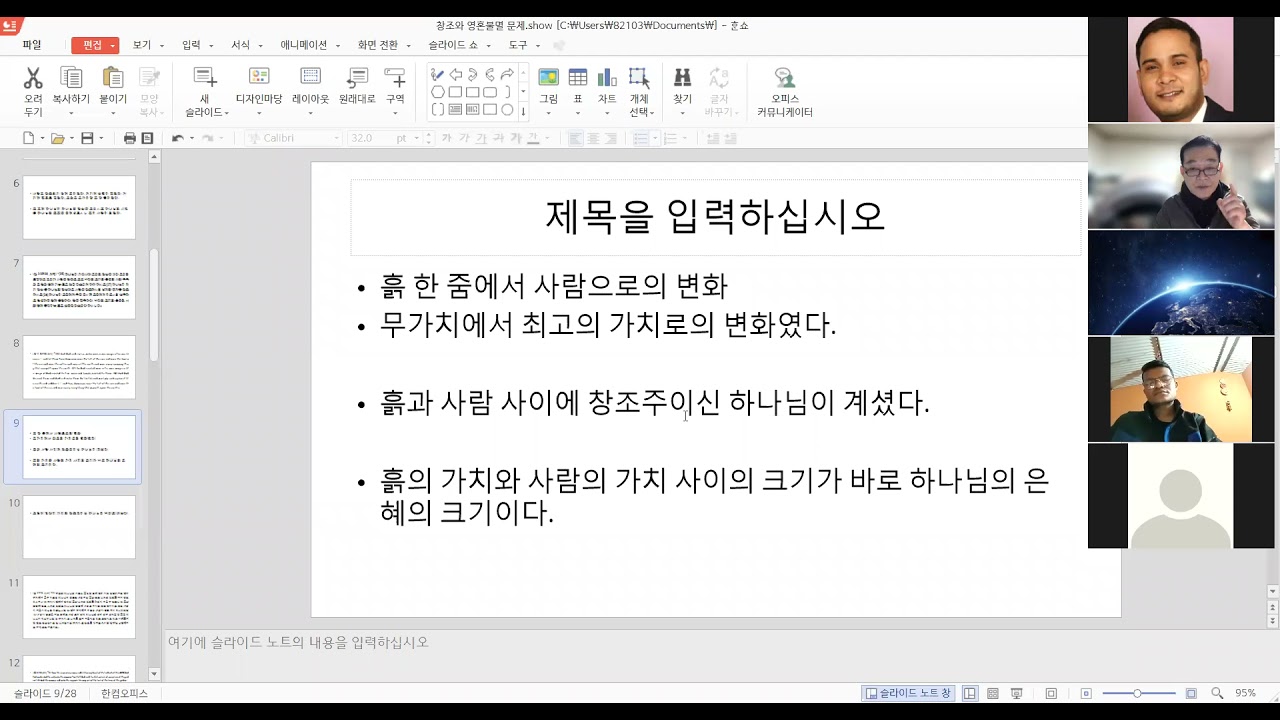The image size is (1280, 720).
Task: Select slide 7 thumbnail
Action: (x=79, y=287)
